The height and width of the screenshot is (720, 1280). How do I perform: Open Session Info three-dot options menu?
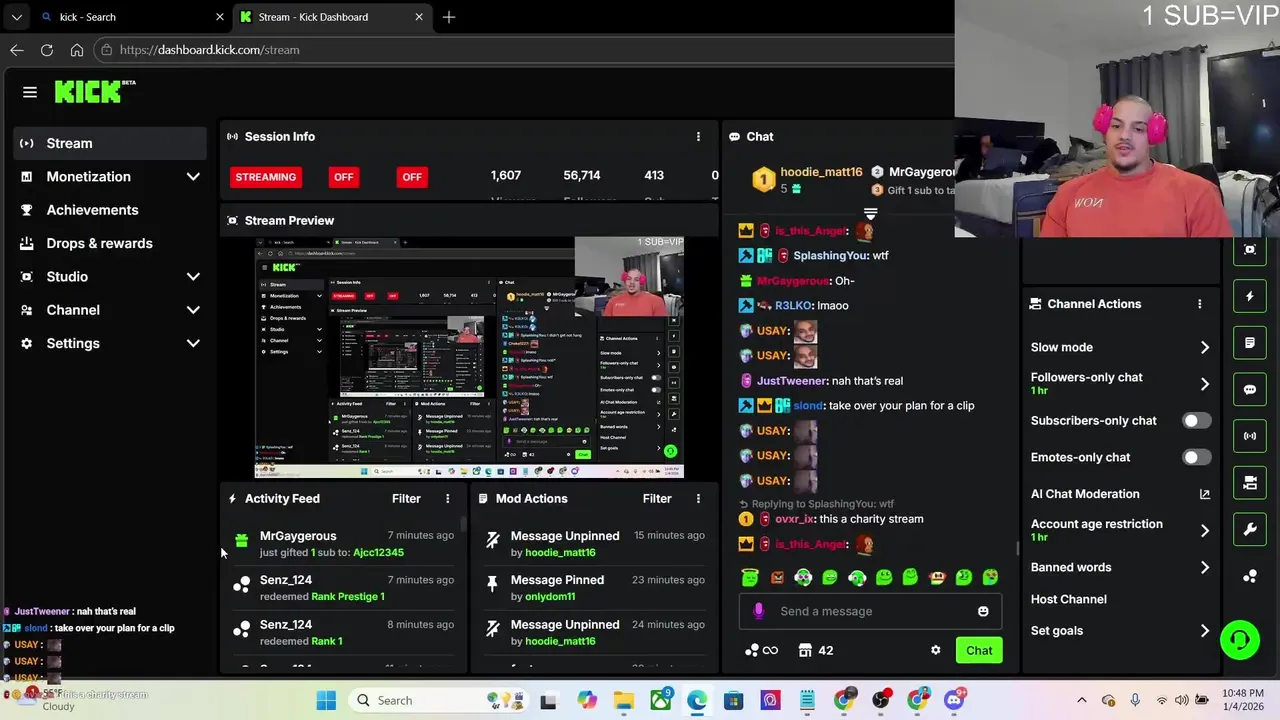(x=698, y=137)
